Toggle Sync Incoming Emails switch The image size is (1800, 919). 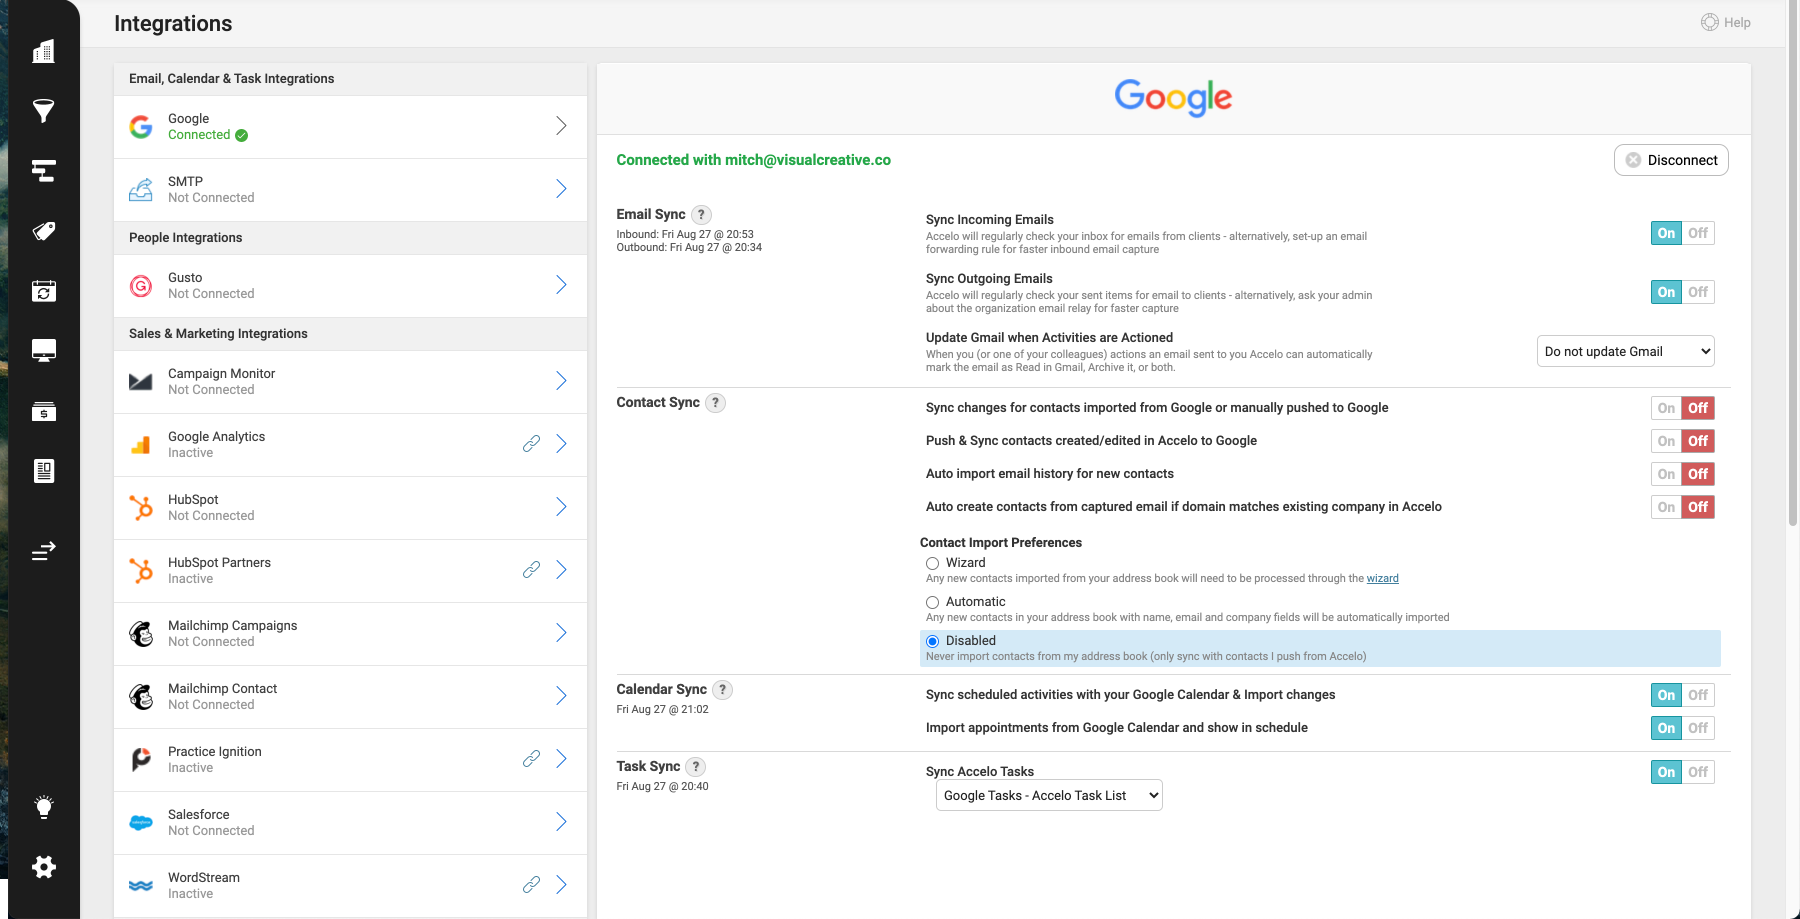tap(1682, 233)
